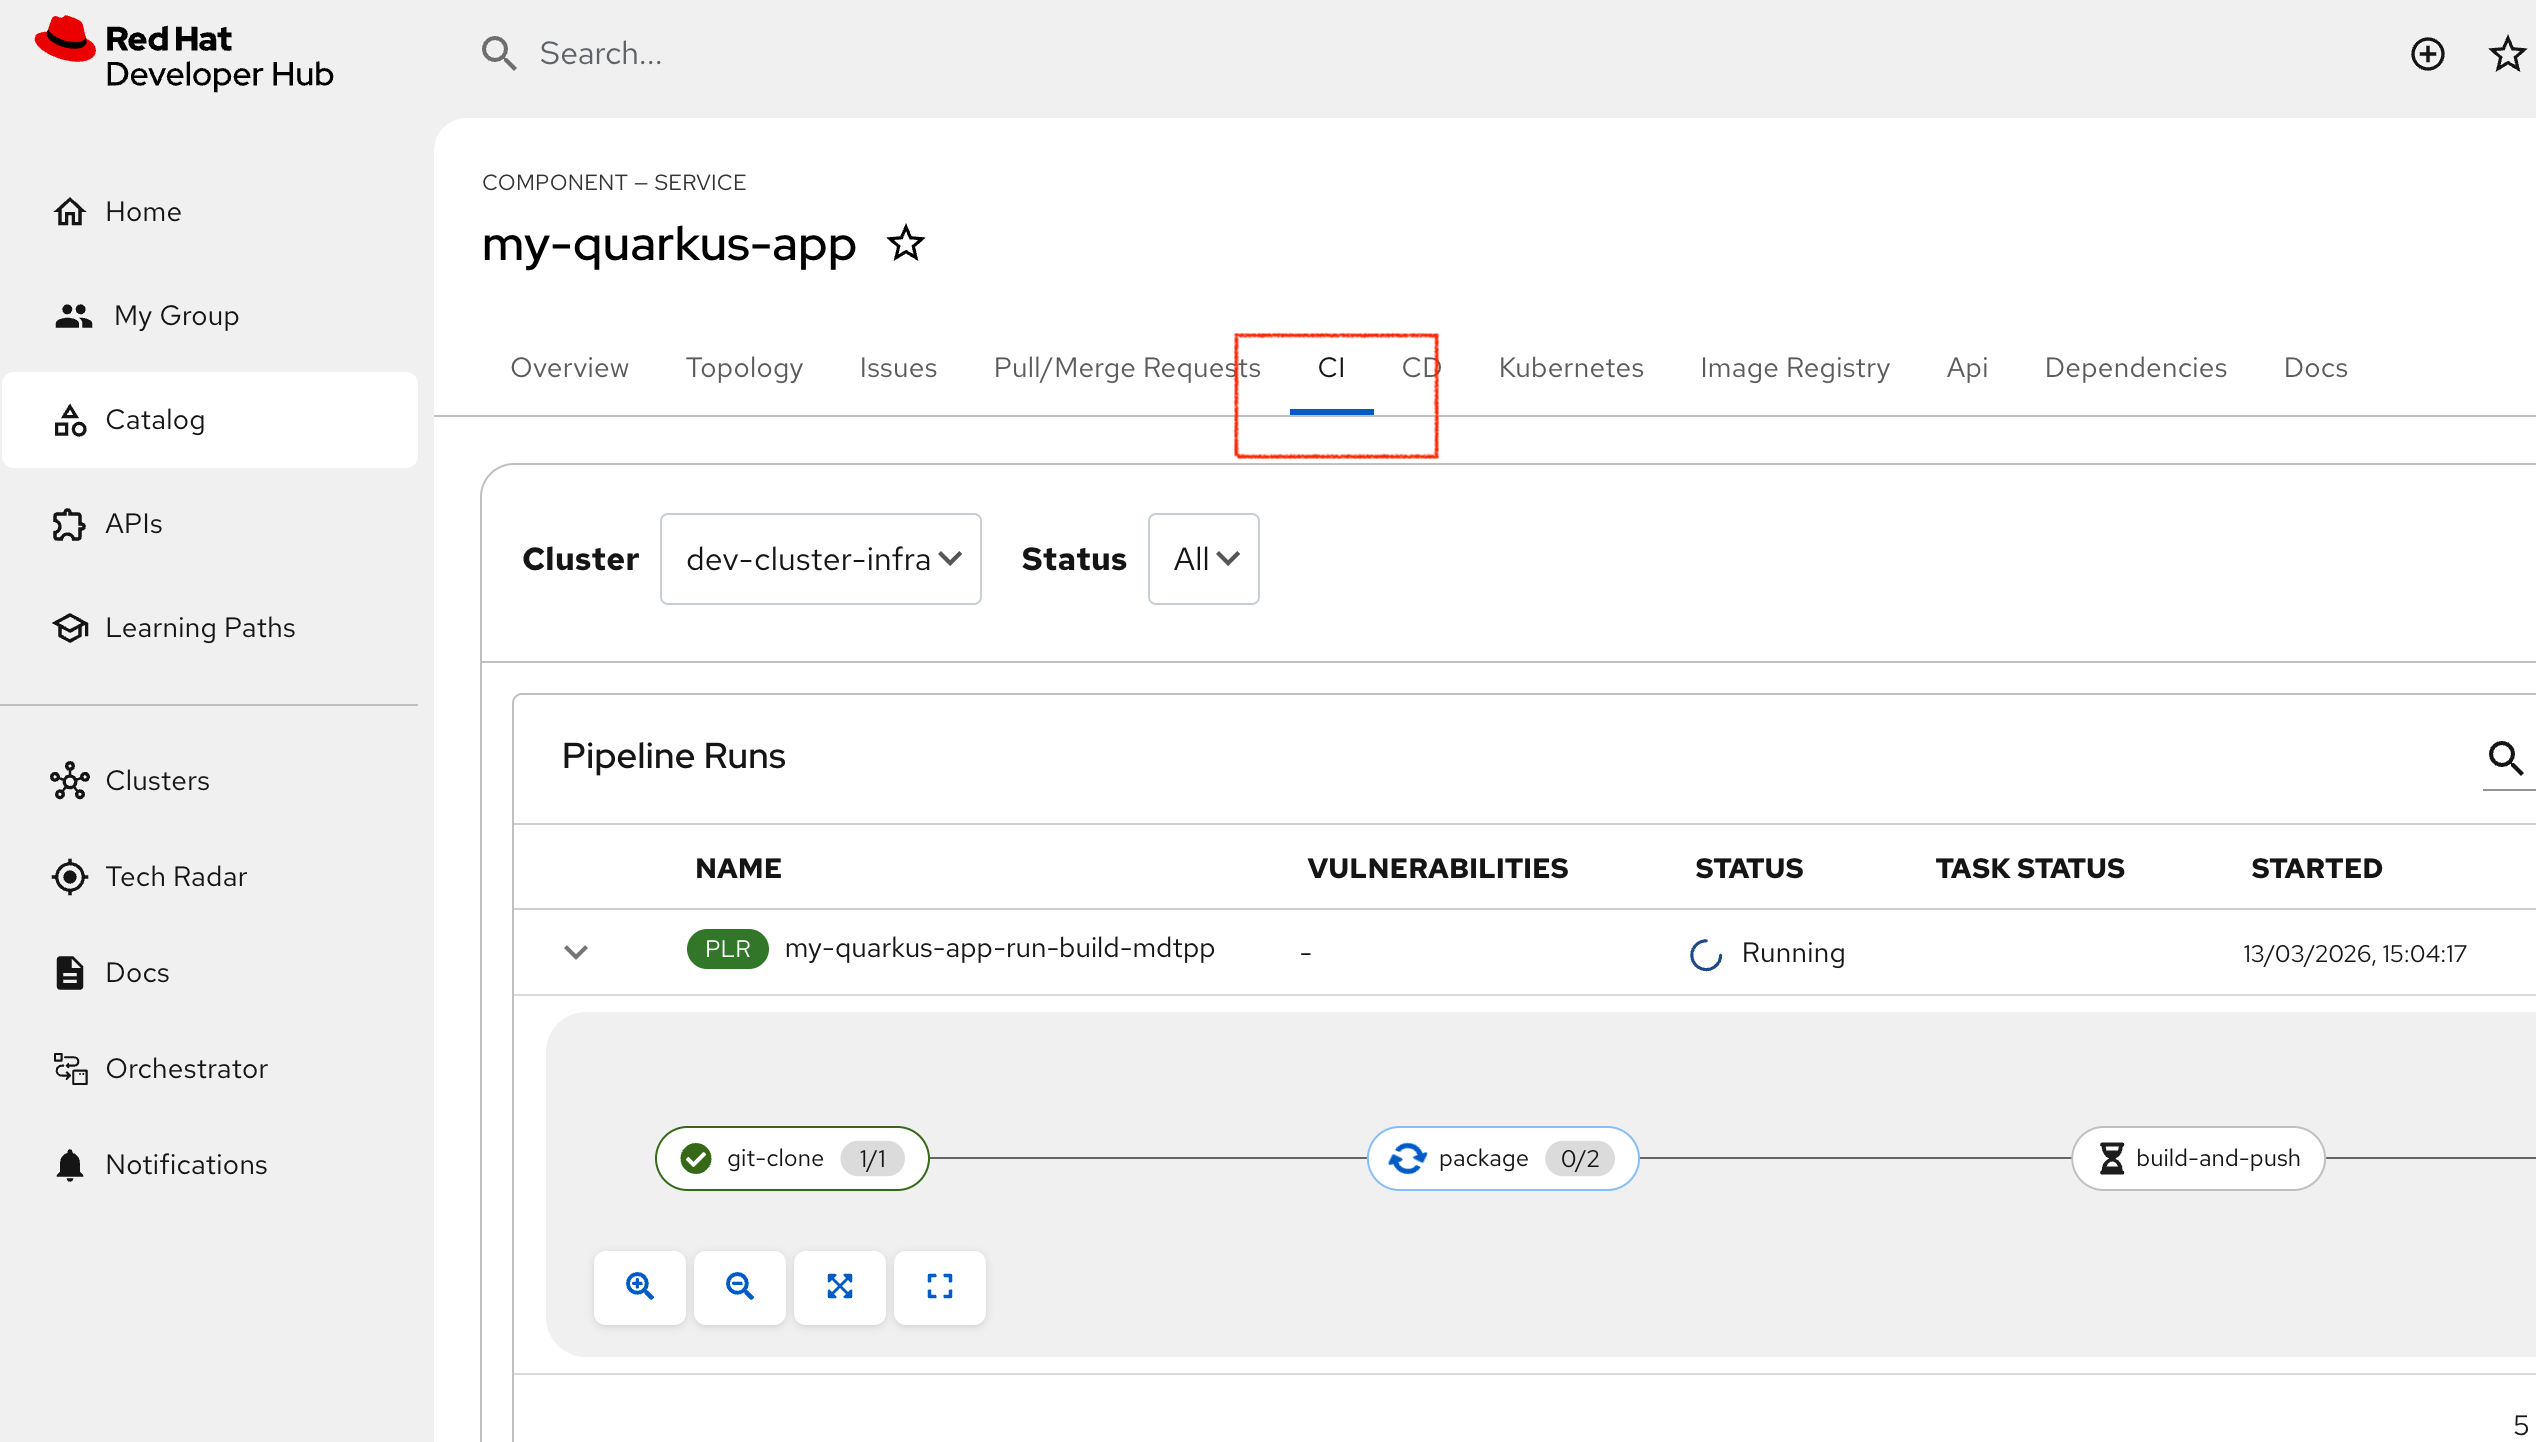Image resolution: width=2536 pixels, height=1442 pixels.
Task: Click the zoom out icon in pipeline graph
Action: click(739, 1286)
